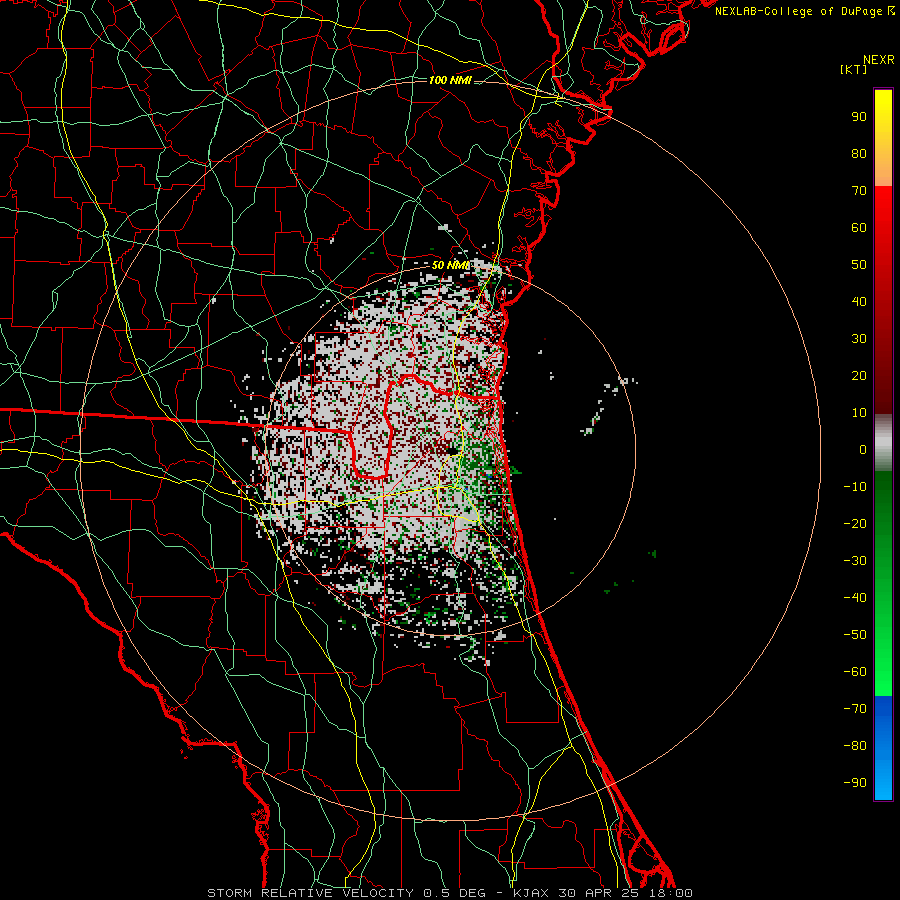Click the 30 APR 25 date text
Viewport: 900px width, 900px height.
599,893
